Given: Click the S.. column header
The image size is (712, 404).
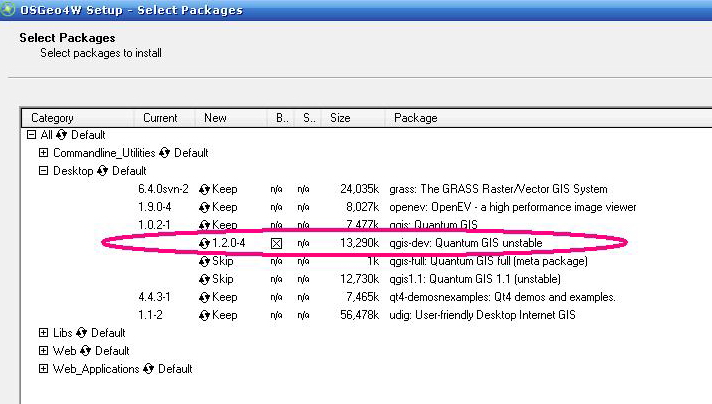Looking at the screenshot, I should (308, 118).
